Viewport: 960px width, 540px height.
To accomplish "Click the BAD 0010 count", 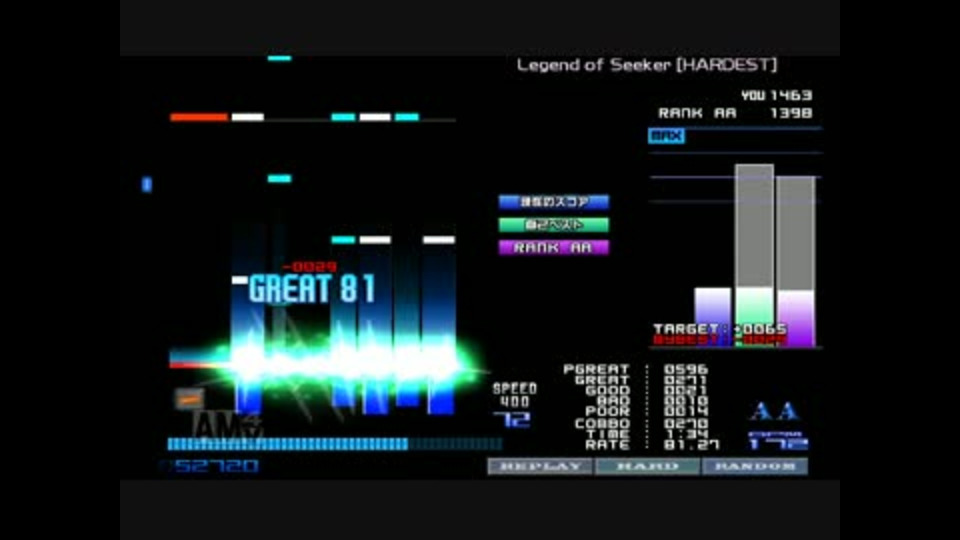I will tap(652, 401).
